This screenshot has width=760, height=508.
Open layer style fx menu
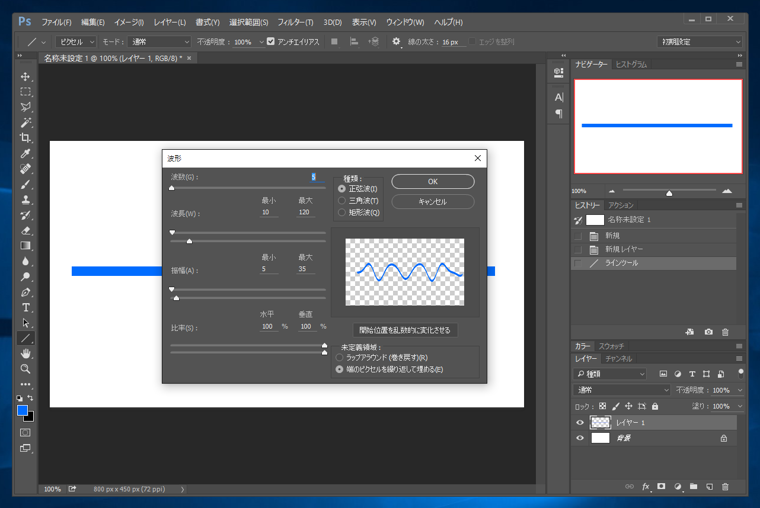(x=646, y=486)
